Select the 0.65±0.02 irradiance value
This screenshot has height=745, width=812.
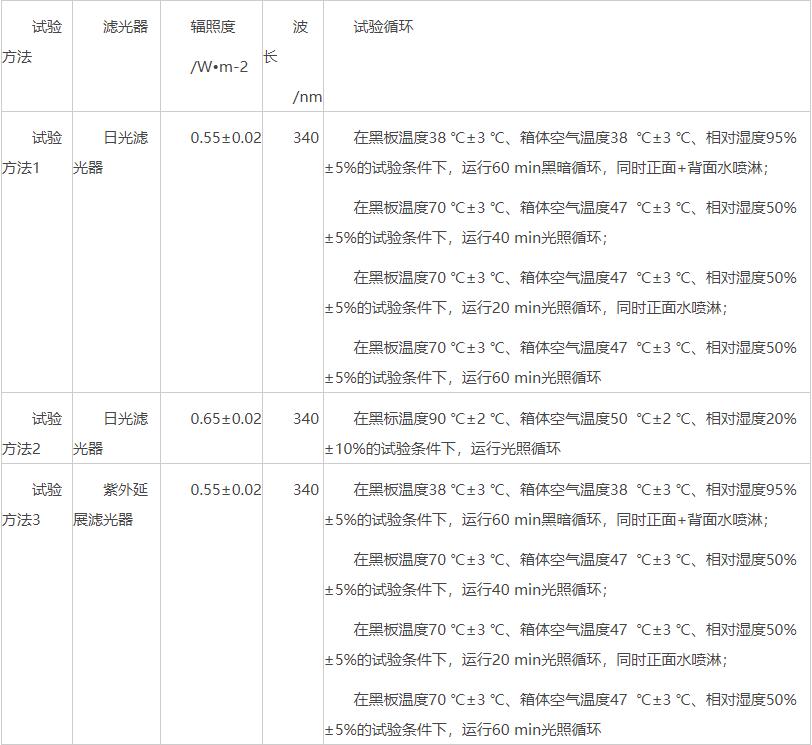(225, 419)
